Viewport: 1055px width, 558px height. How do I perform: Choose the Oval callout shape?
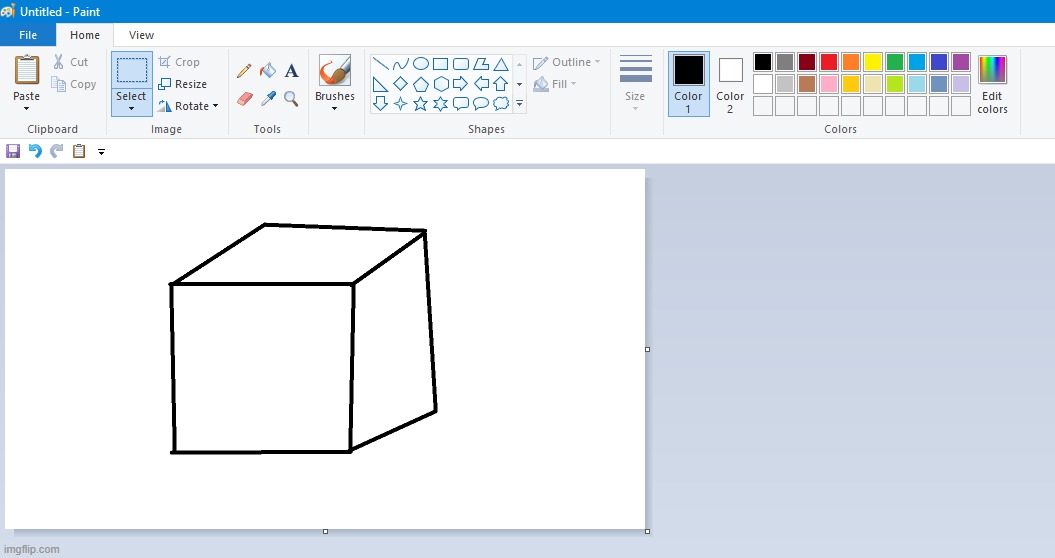pos(481,104)
